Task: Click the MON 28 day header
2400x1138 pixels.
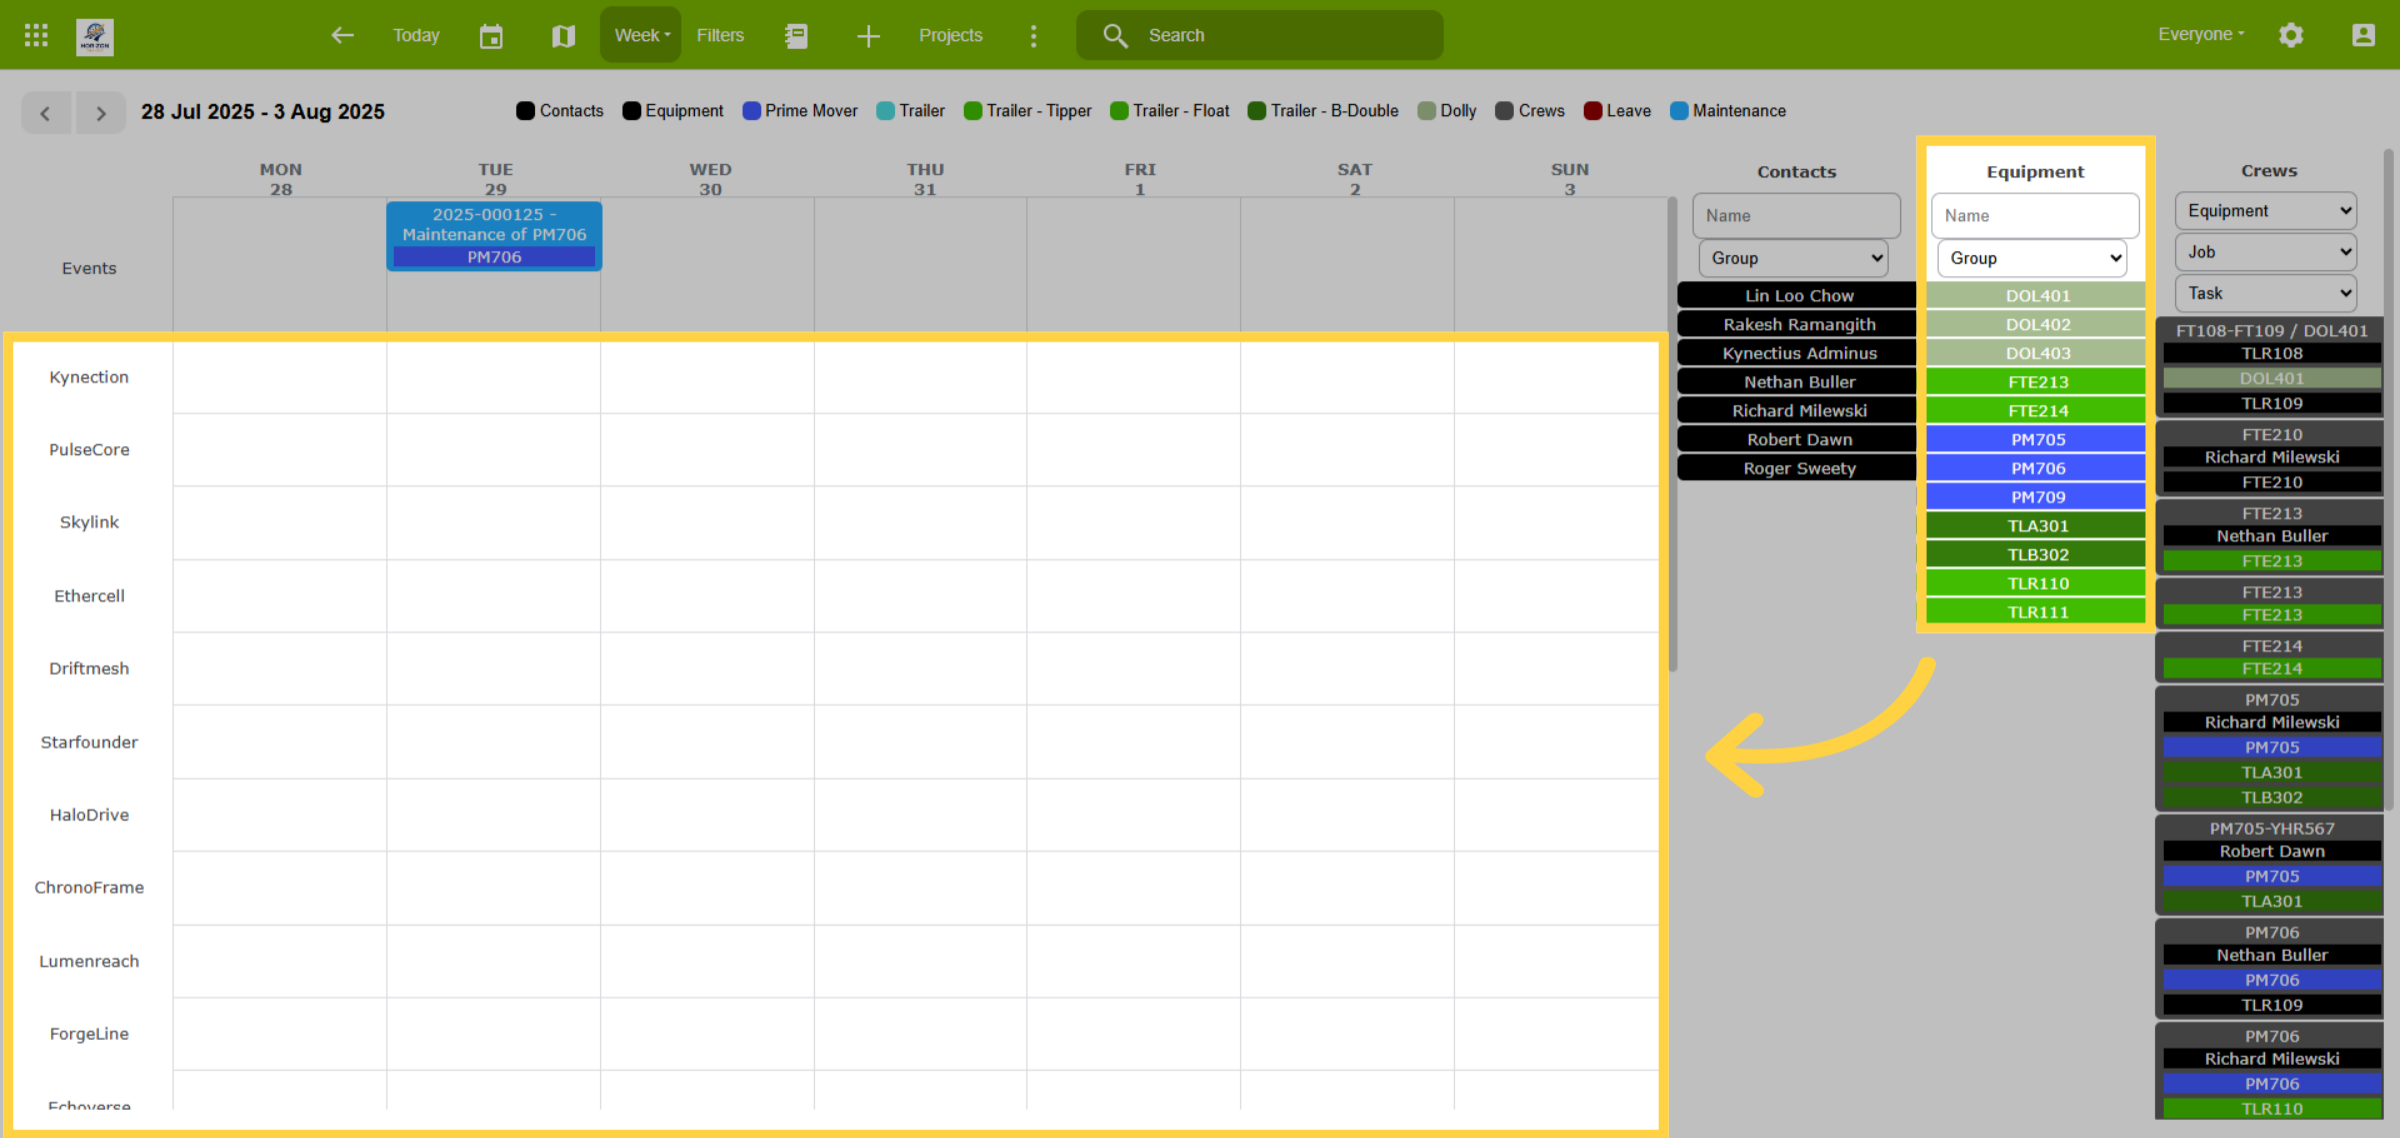Action: click(x=281, y=179)
